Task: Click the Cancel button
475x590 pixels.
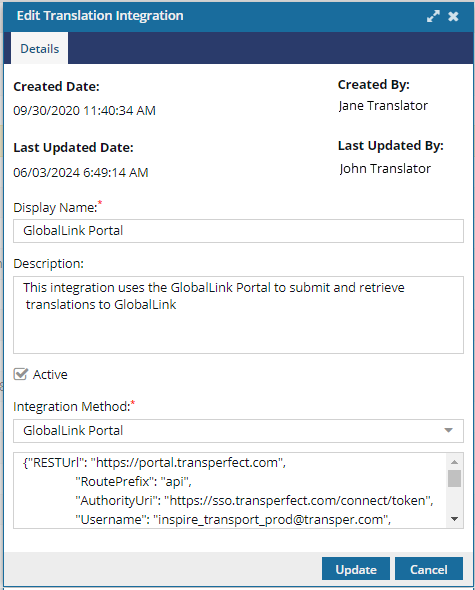Action: [x=429, y=569]
